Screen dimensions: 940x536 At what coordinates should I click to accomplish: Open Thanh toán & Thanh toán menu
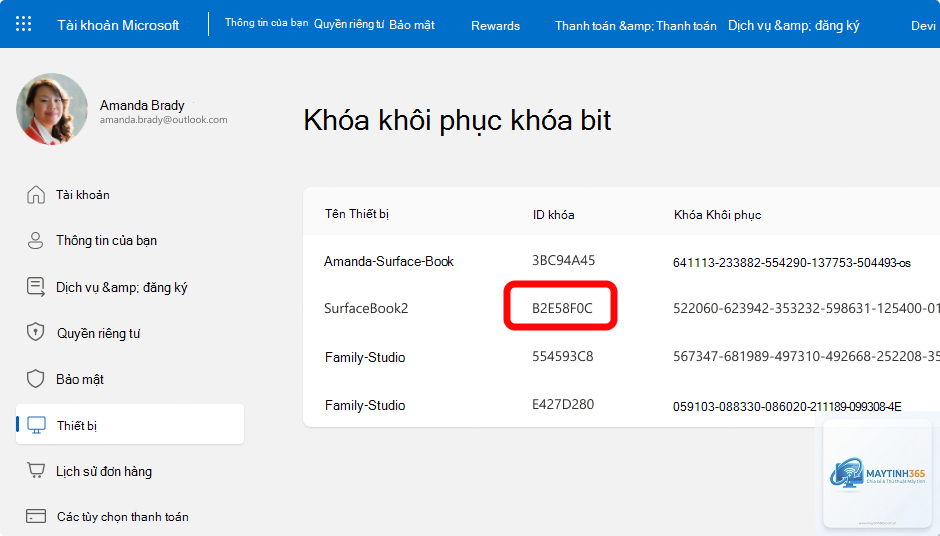click(635, 26)
